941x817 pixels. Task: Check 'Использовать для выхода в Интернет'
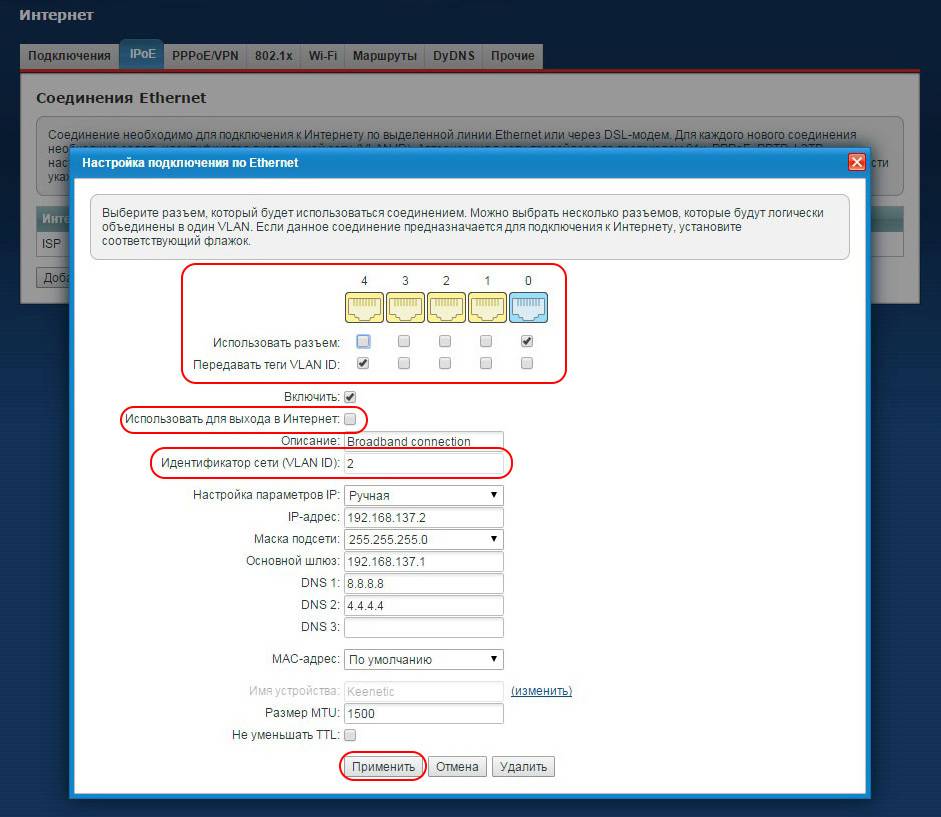(x=350, y=419)
